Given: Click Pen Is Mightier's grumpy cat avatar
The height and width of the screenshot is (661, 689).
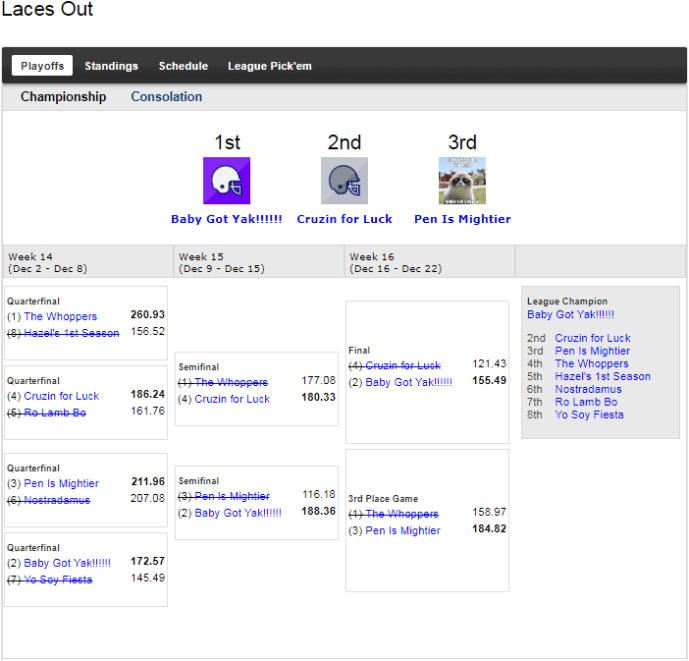Looking at the screenshot, I should [x=462, y=181].
